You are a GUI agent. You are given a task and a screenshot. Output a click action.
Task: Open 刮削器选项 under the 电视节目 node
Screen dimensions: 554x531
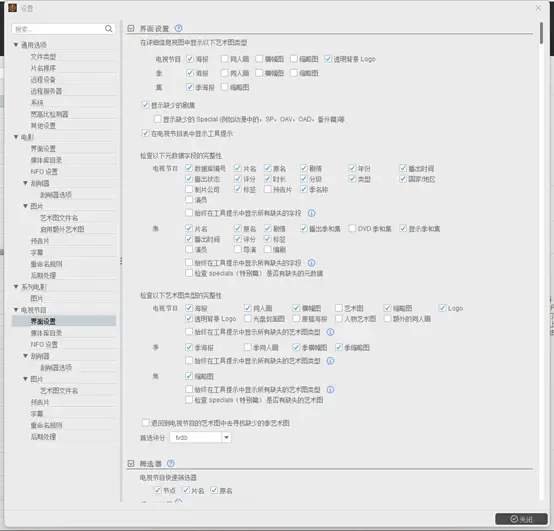(x=56, y=367)
